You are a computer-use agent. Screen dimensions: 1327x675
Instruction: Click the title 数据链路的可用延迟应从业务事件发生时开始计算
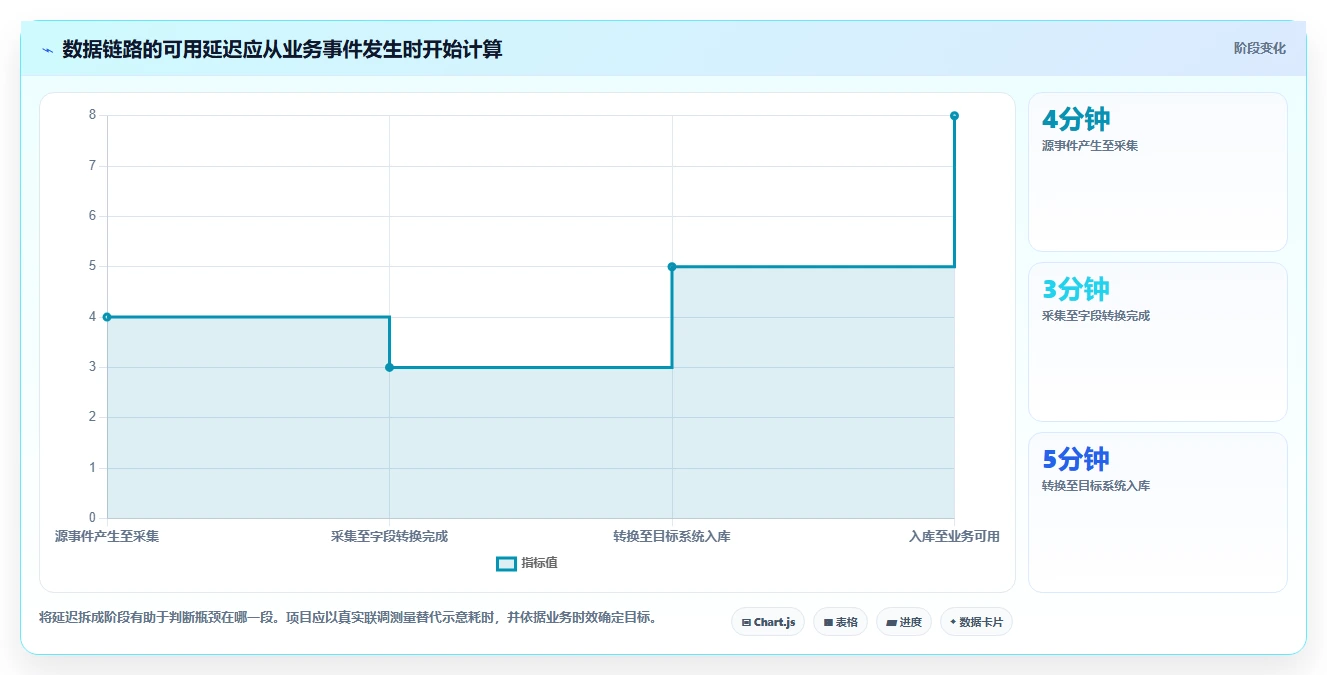click(282, 49)
